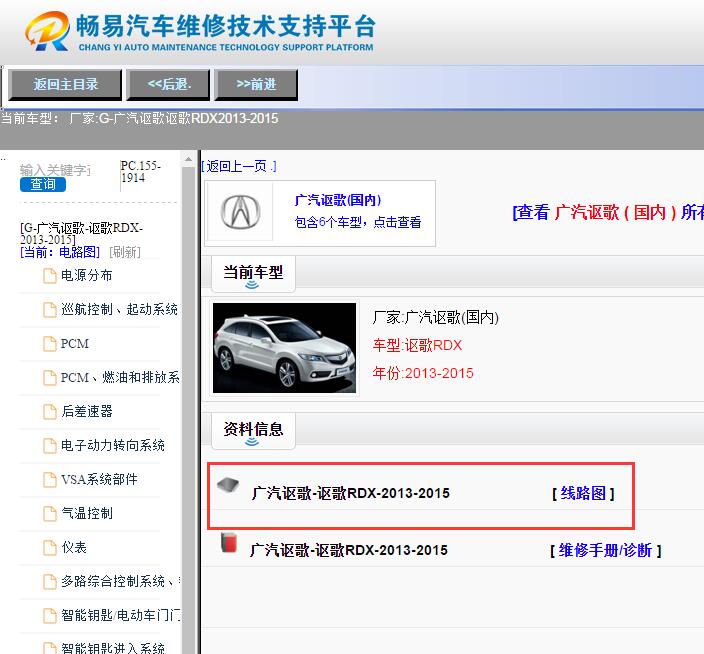Open the 维修手册/诊断 link
704x654 pixels.
606,550
